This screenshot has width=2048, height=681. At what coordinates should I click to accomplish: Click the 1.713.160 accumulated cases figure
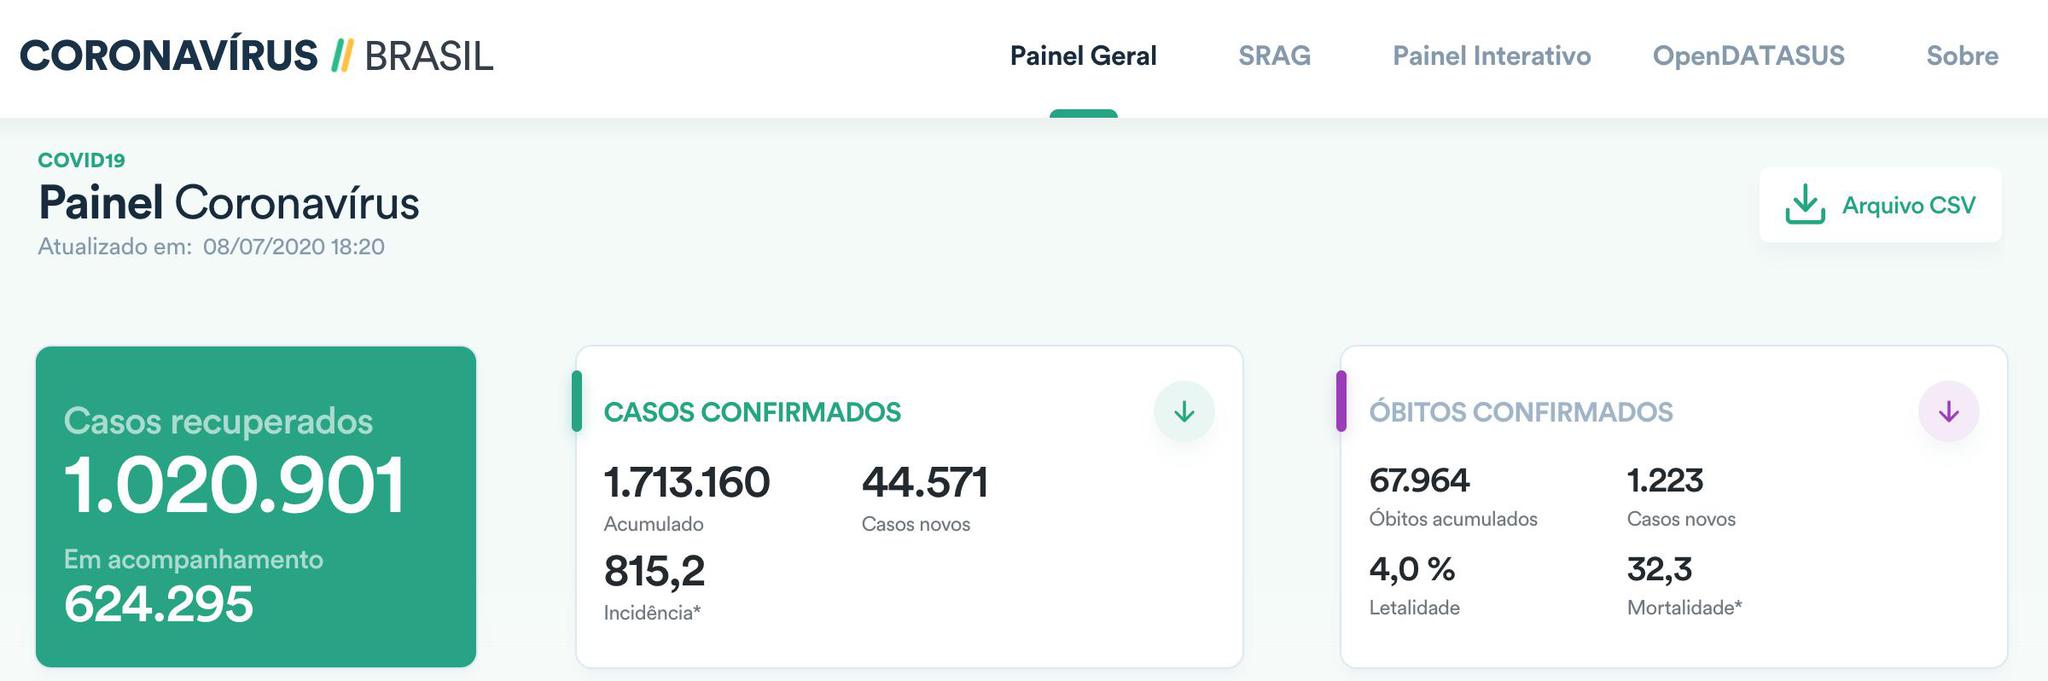pyautogui.click(x=686, y=482)
